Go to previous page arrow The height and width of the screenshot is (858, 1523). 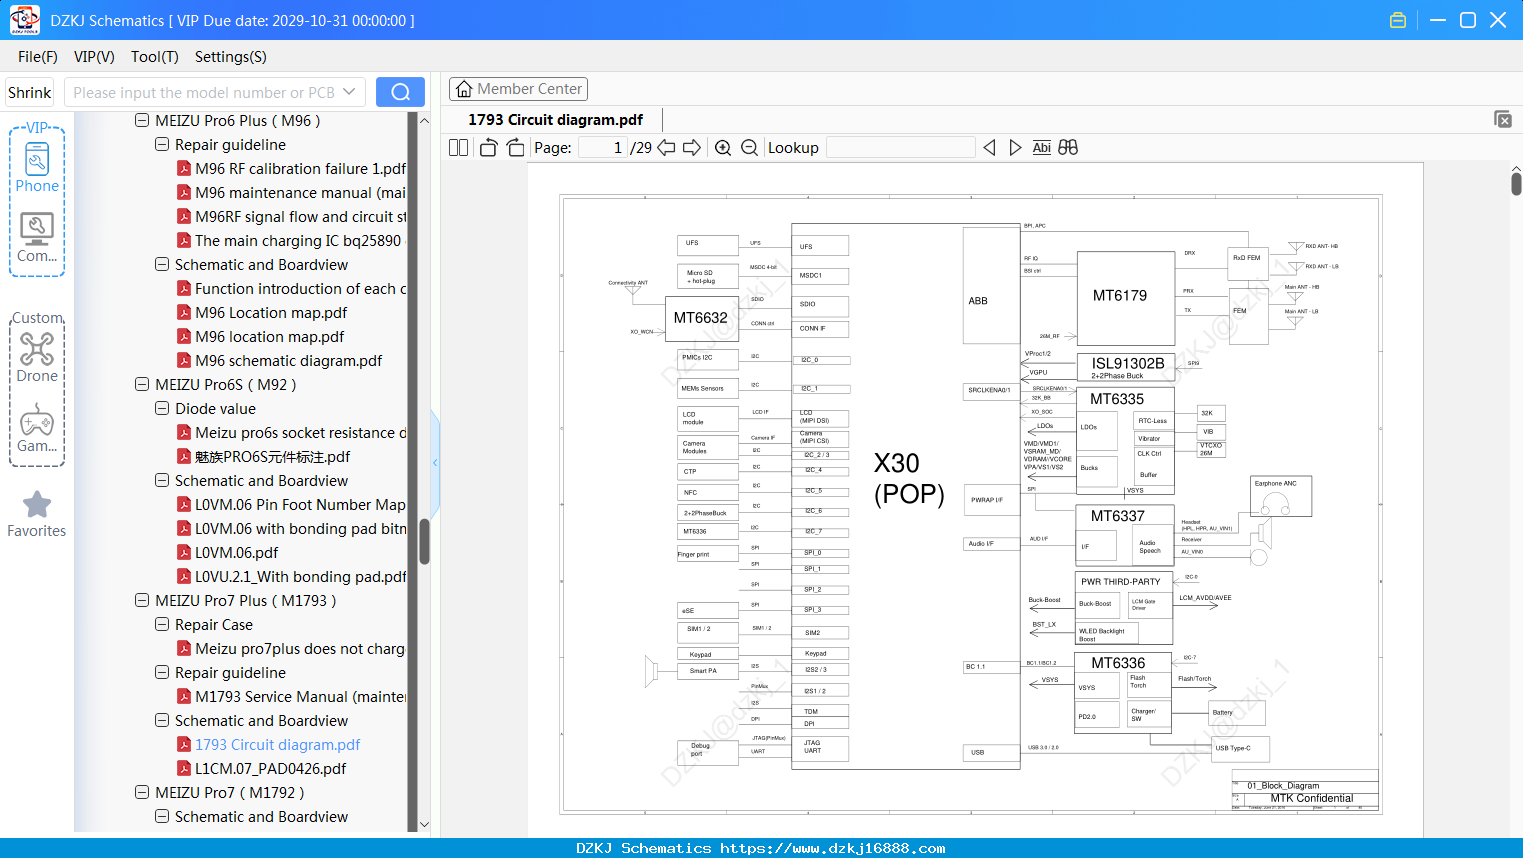point(666,147)
